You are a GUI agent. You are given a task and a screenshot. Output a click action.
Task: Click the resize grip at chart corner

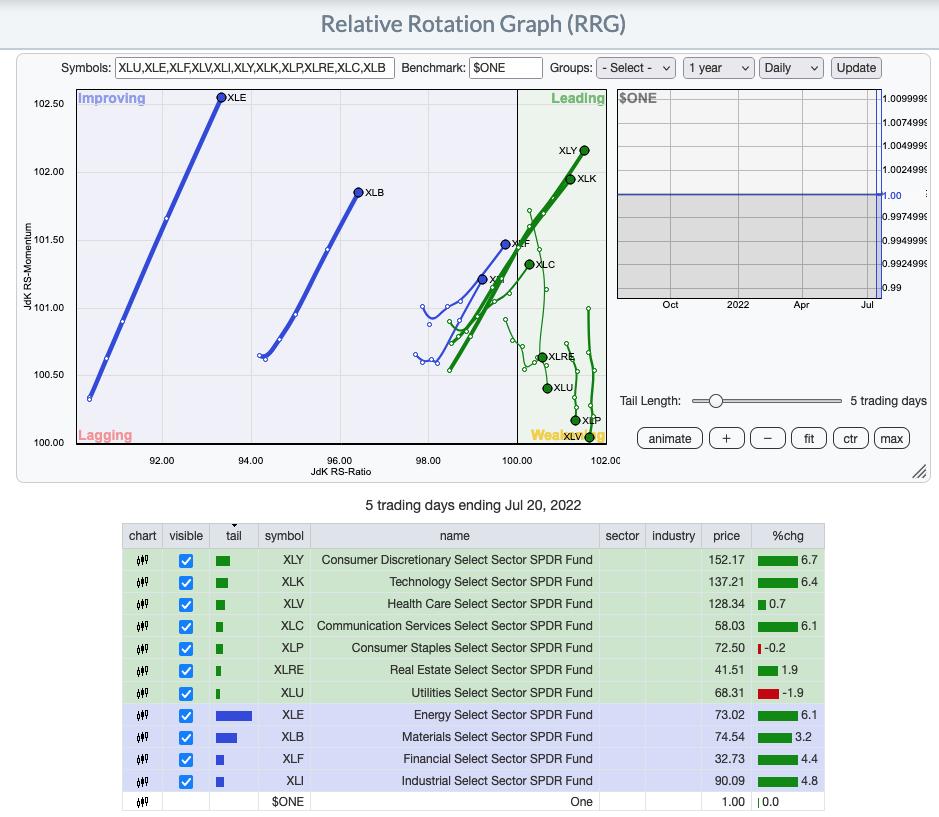pos(919,471)
